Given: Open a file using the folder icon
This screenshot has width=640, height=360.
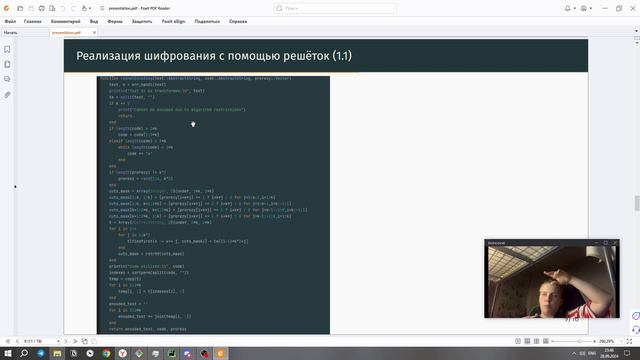Looking at the screenshot, I should [20, 8].
